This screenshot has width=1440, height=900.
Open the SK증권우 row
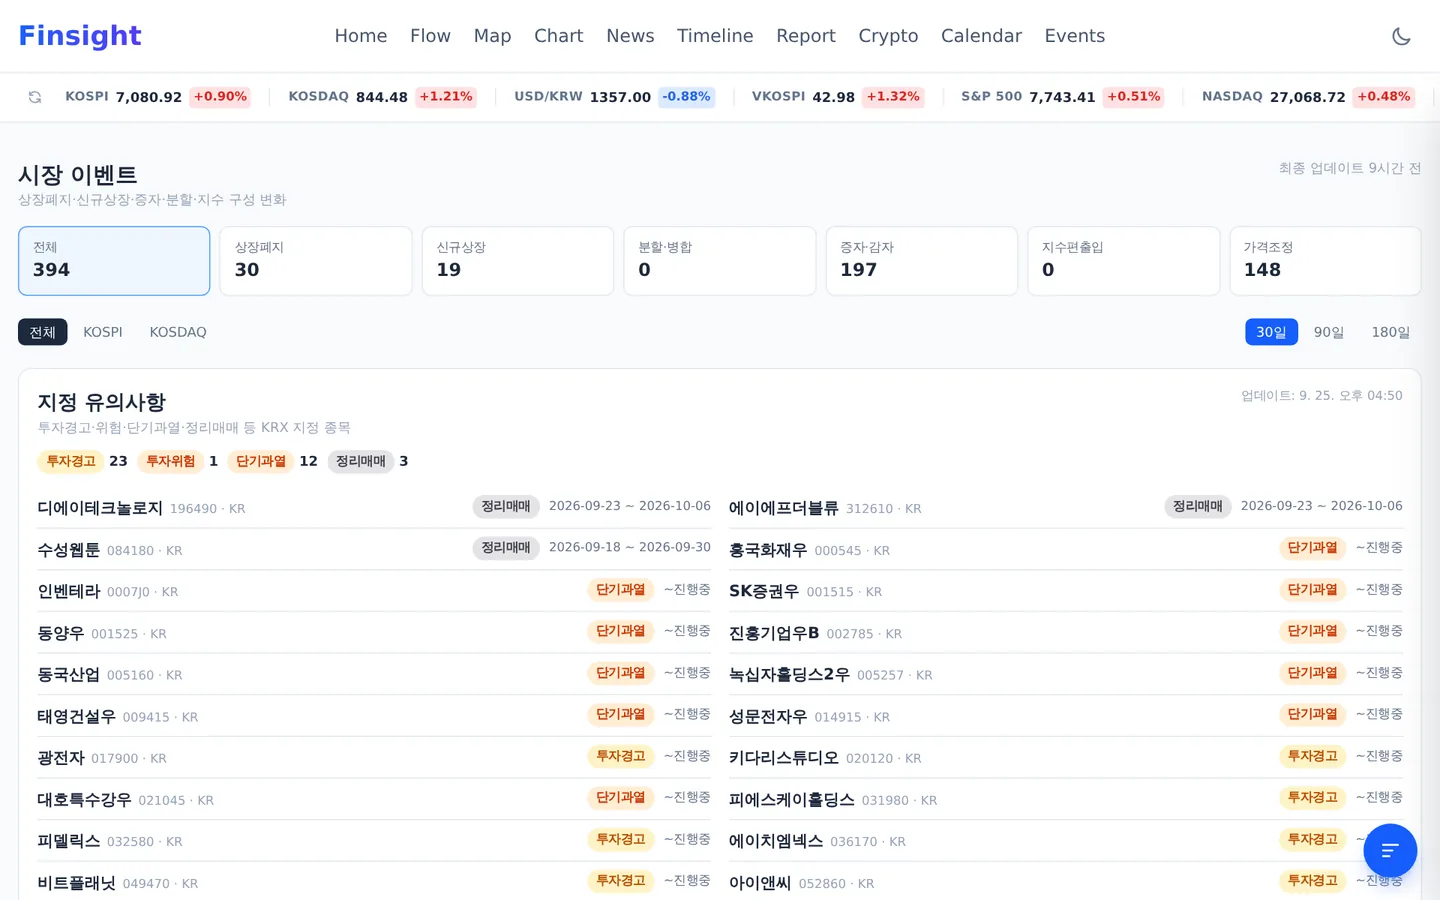[x=1066, y=591]
